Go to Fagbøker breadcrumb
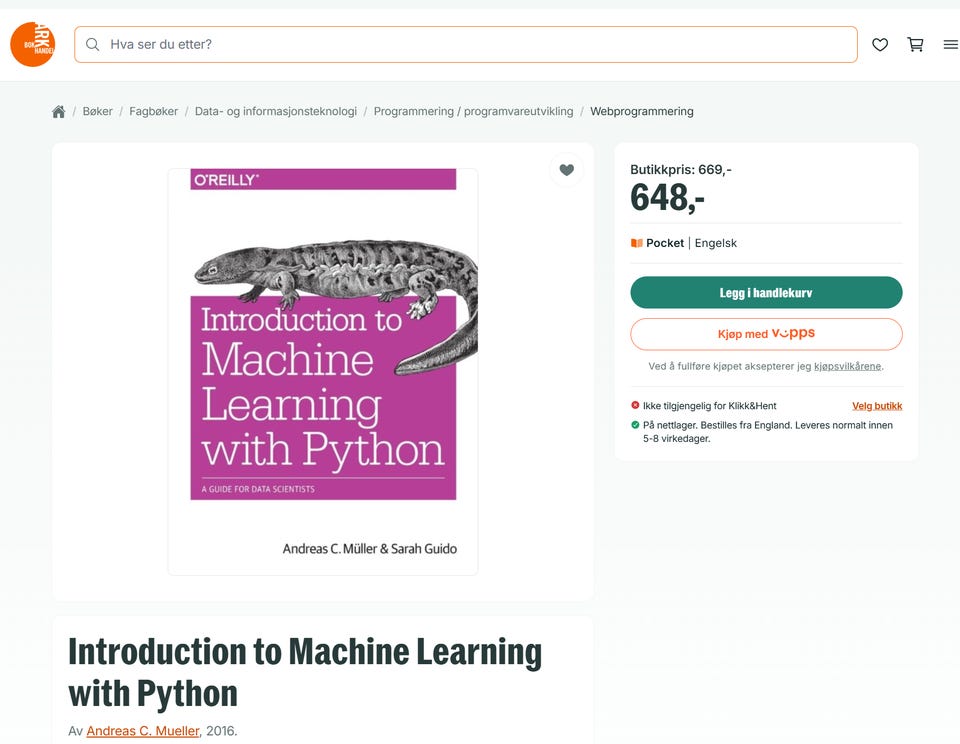Screen dimensions: 960x744 (x=154, y=111)
